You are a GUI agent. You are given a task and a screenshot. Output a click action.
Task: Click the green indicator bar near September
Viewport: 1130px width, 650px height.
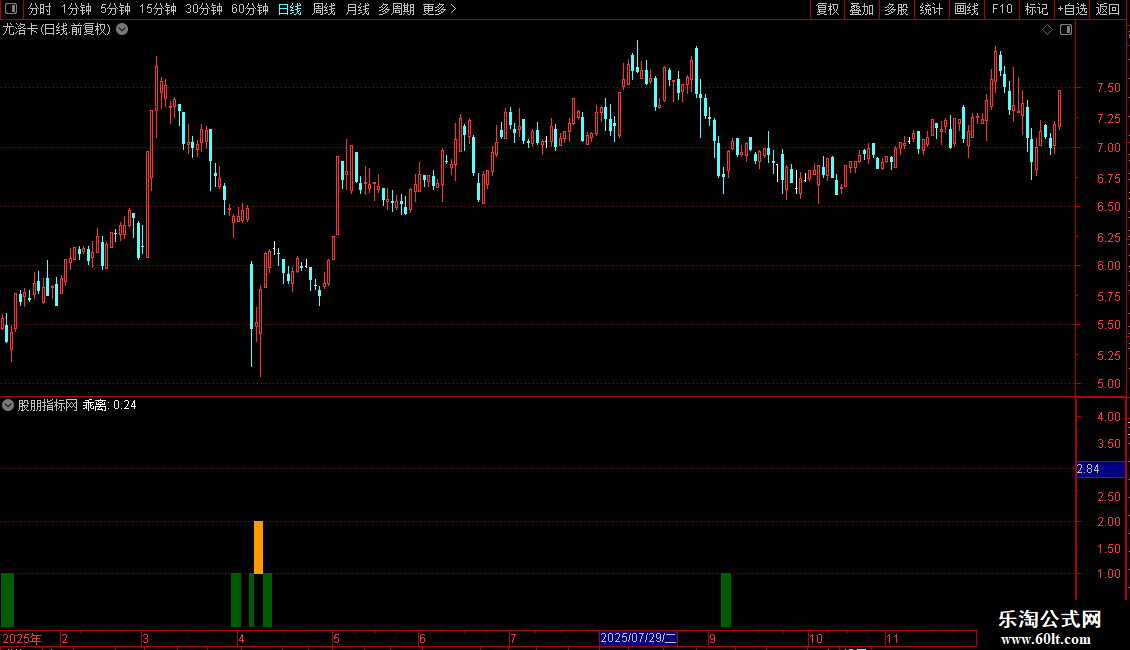[726, 600]
